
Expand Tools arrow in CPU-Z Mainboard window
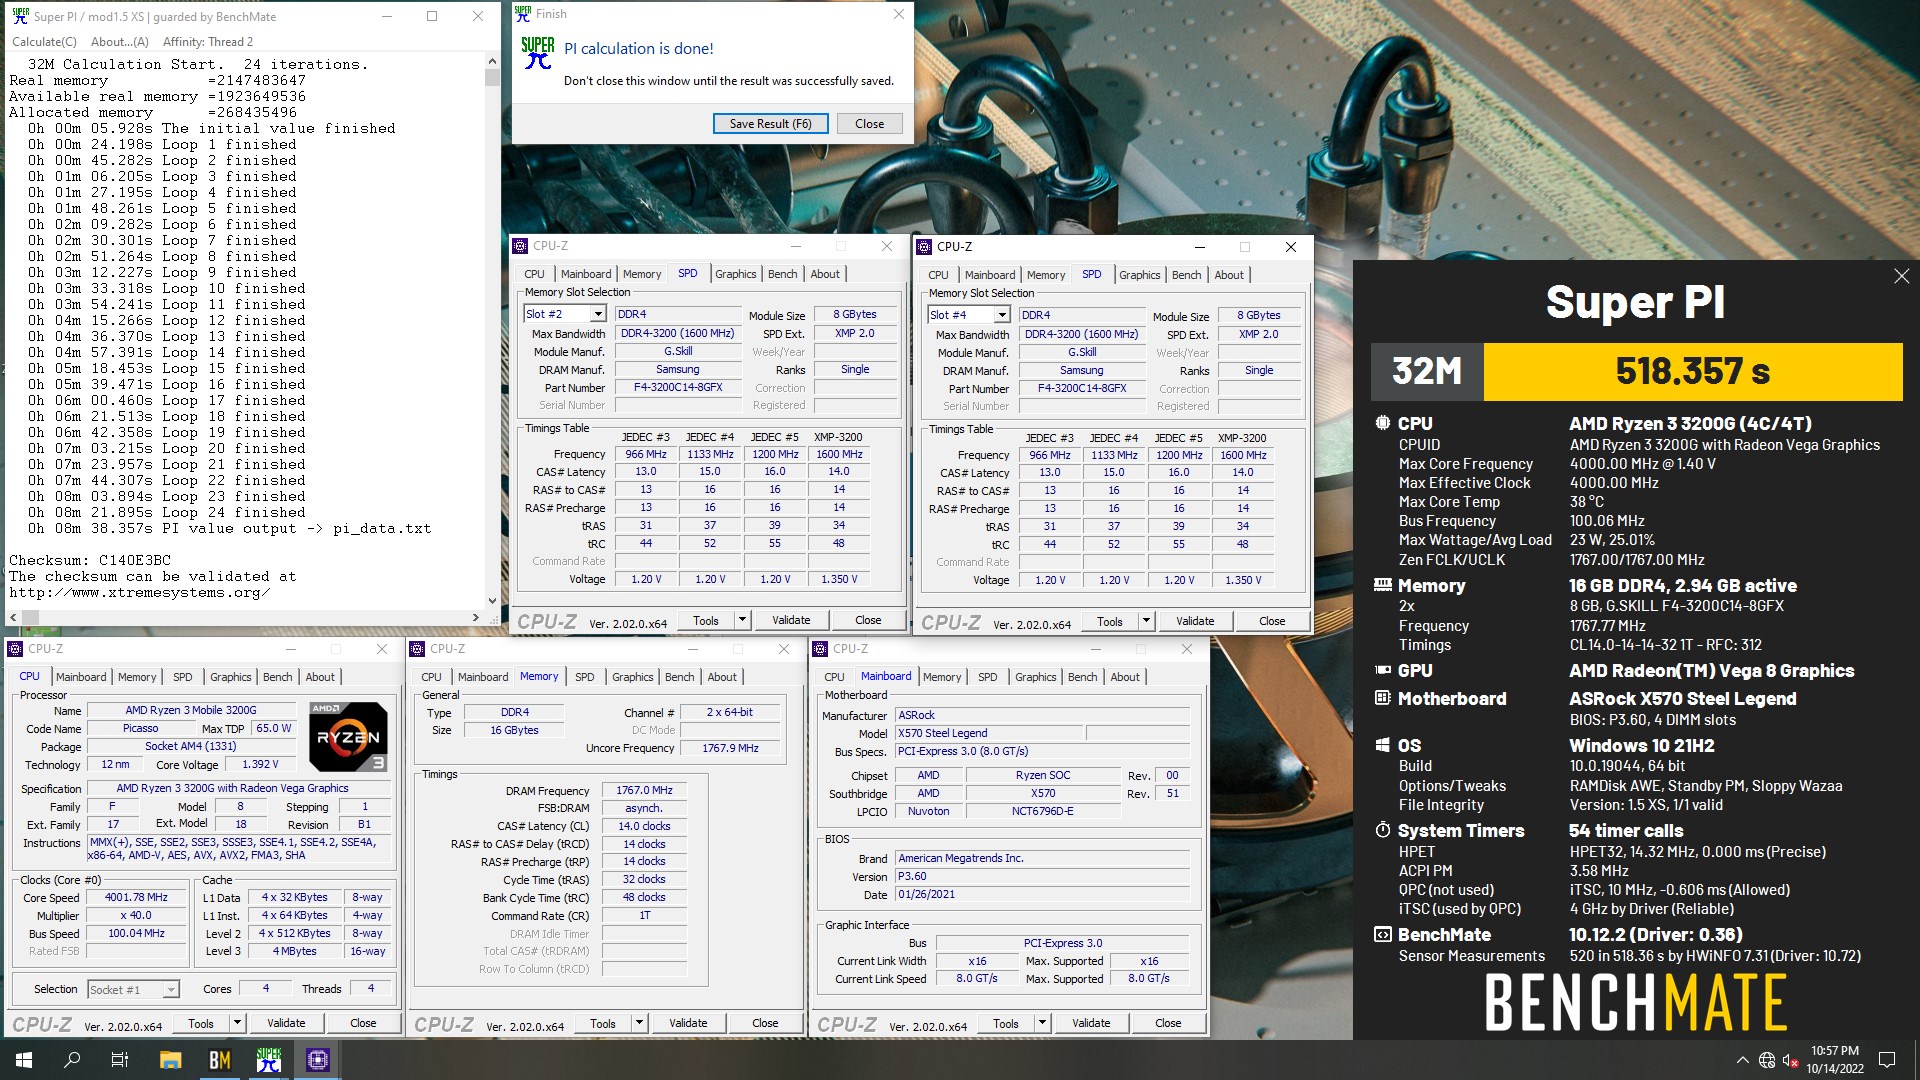click(x=1042, y=1023)
